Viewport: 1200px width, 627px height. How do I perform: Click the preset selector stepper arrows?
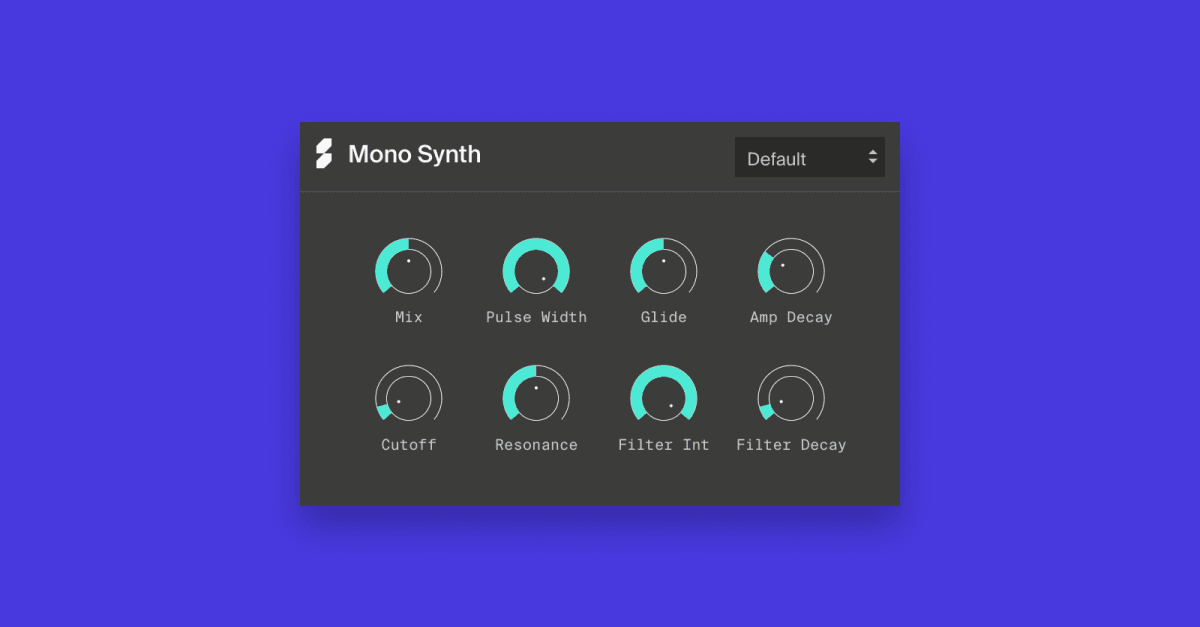tap(871, 157)
